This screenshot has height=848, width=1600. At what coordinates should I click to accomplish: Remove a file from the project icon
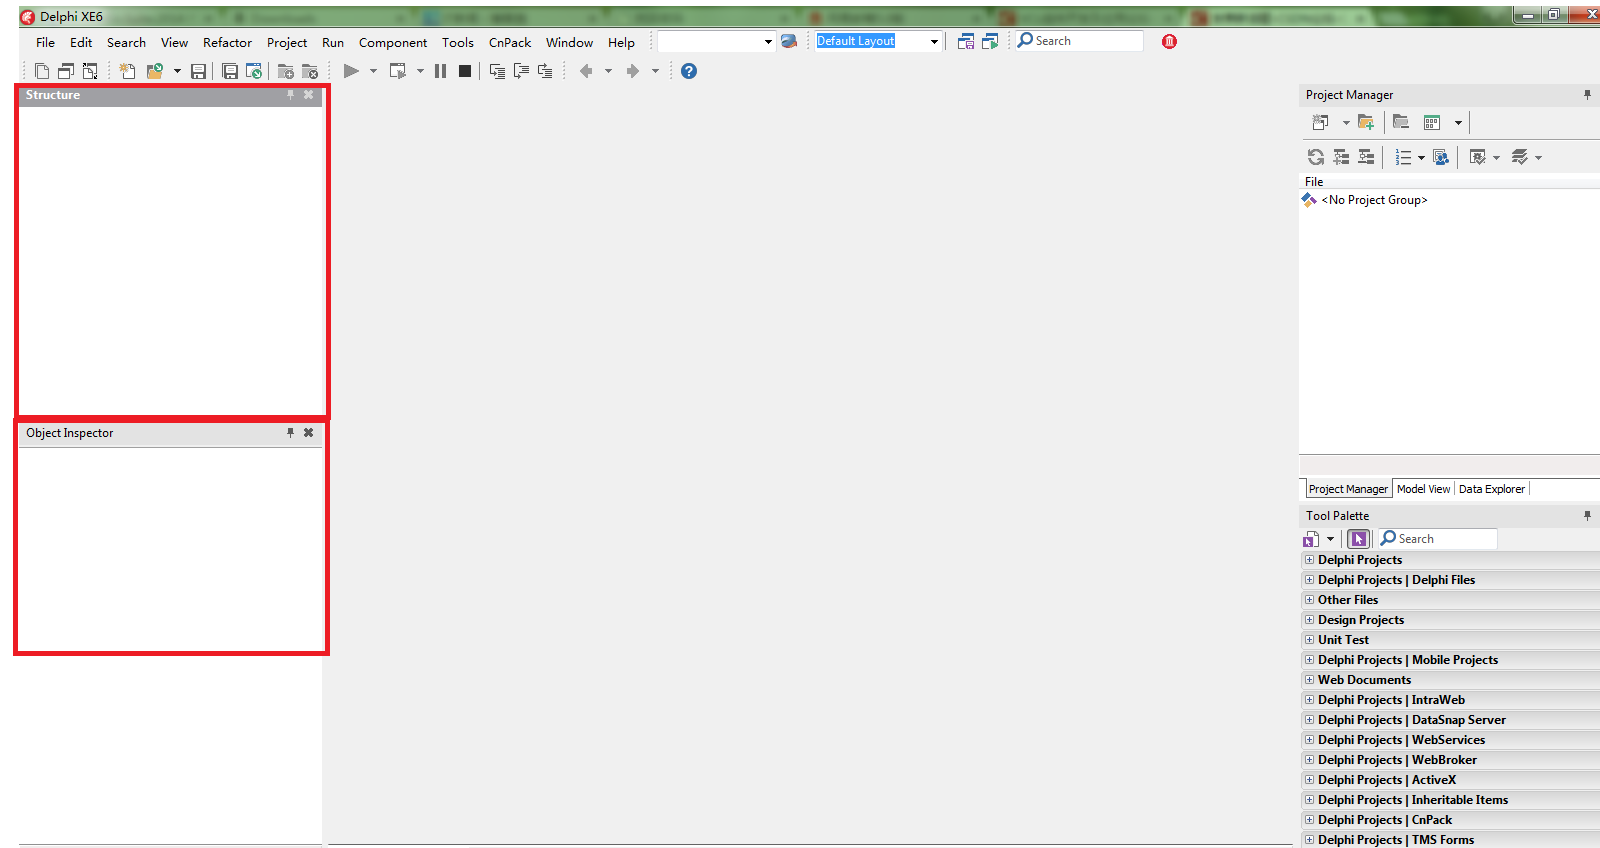(310, 71)
